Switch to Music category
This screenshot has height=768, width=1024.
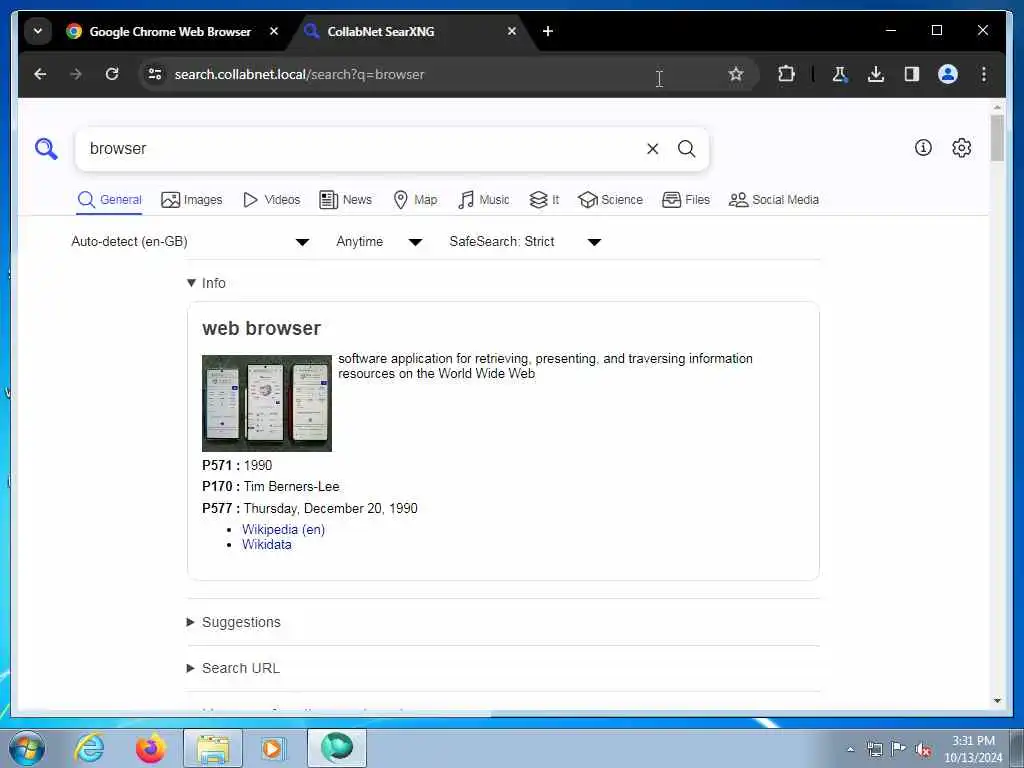point(483,200)
